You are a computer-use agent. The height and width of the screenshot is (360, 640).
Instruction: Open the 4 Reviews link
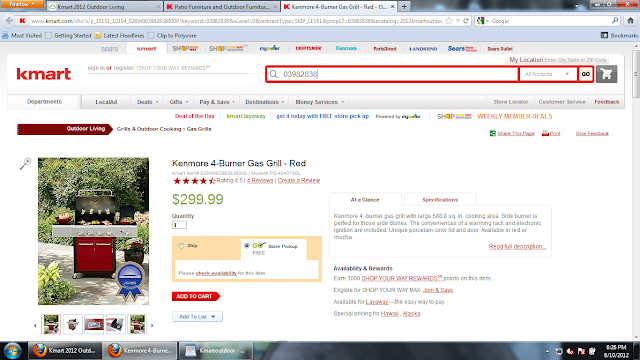click(x=260, y=180)
